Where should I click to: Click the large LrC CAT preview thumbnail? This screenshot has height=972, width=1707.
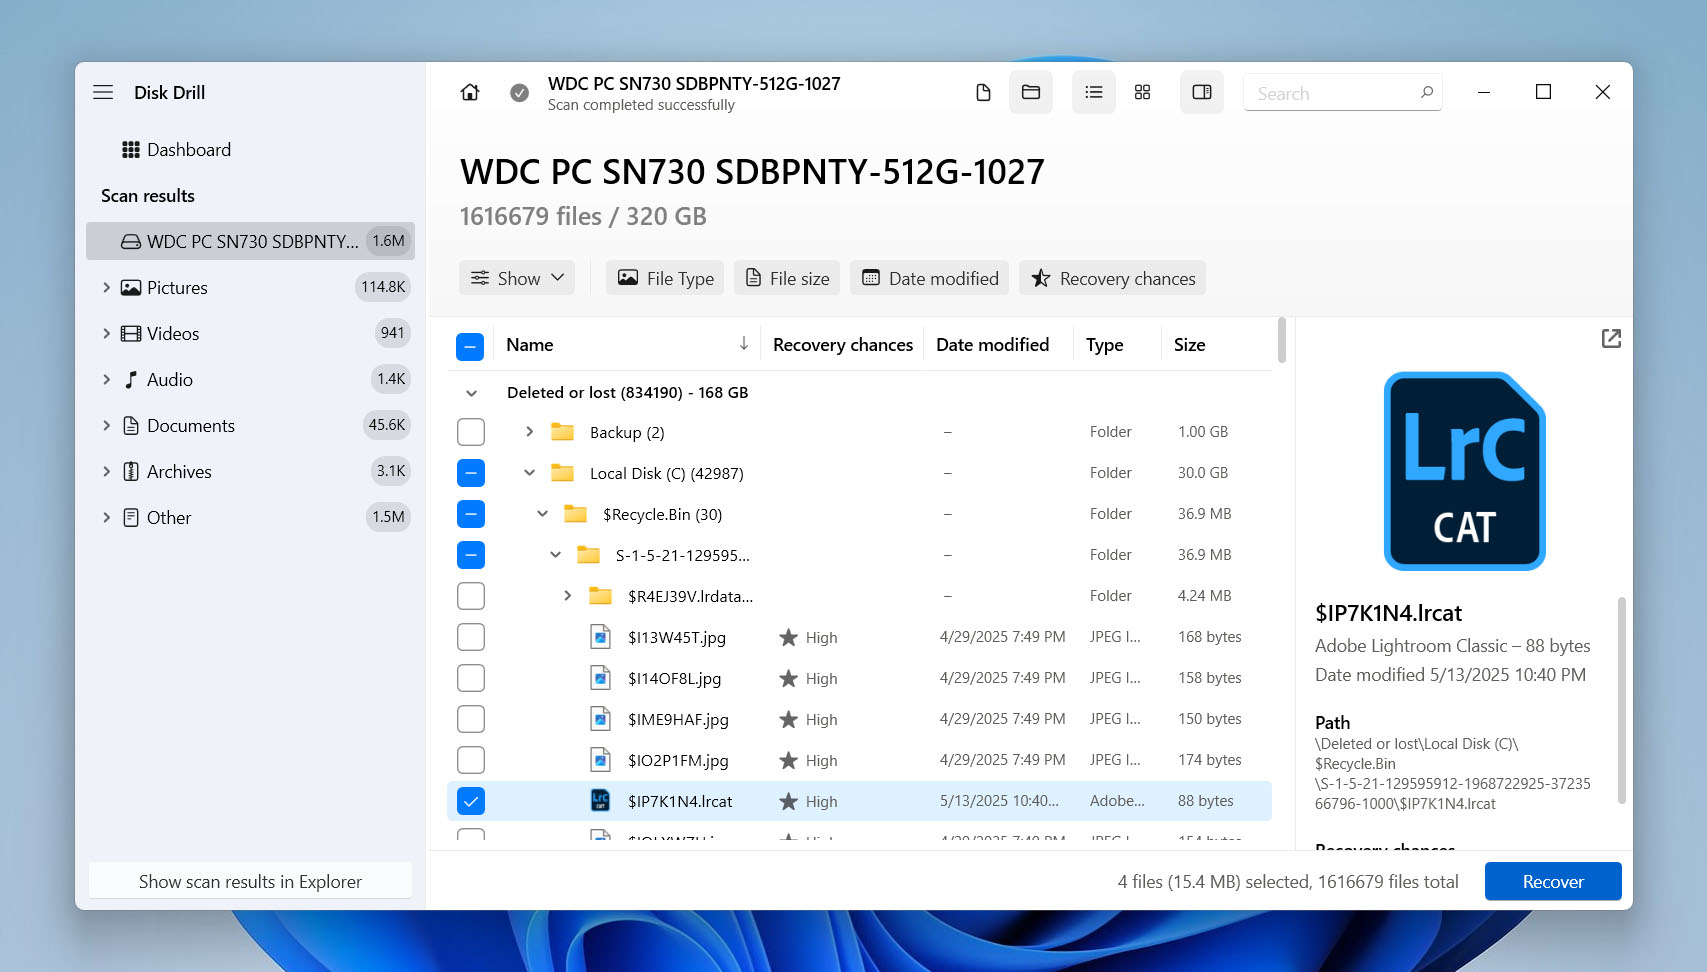coord(1464,471)
